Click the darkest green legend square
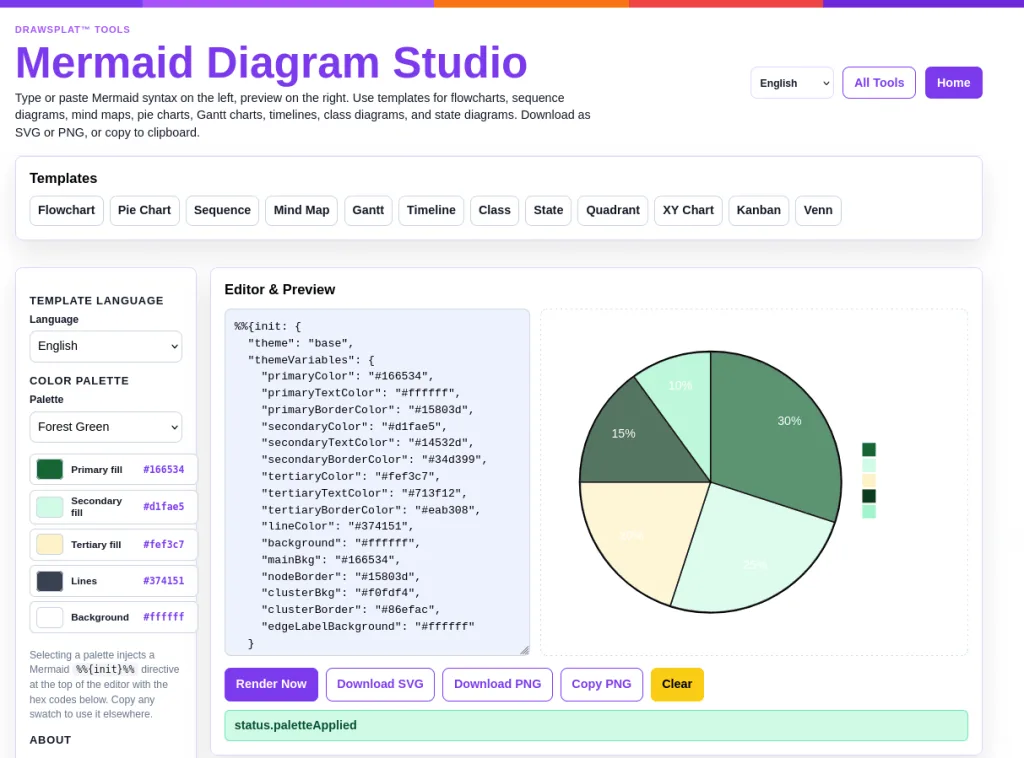1024x758 pixels. click(x=869, y=496)
